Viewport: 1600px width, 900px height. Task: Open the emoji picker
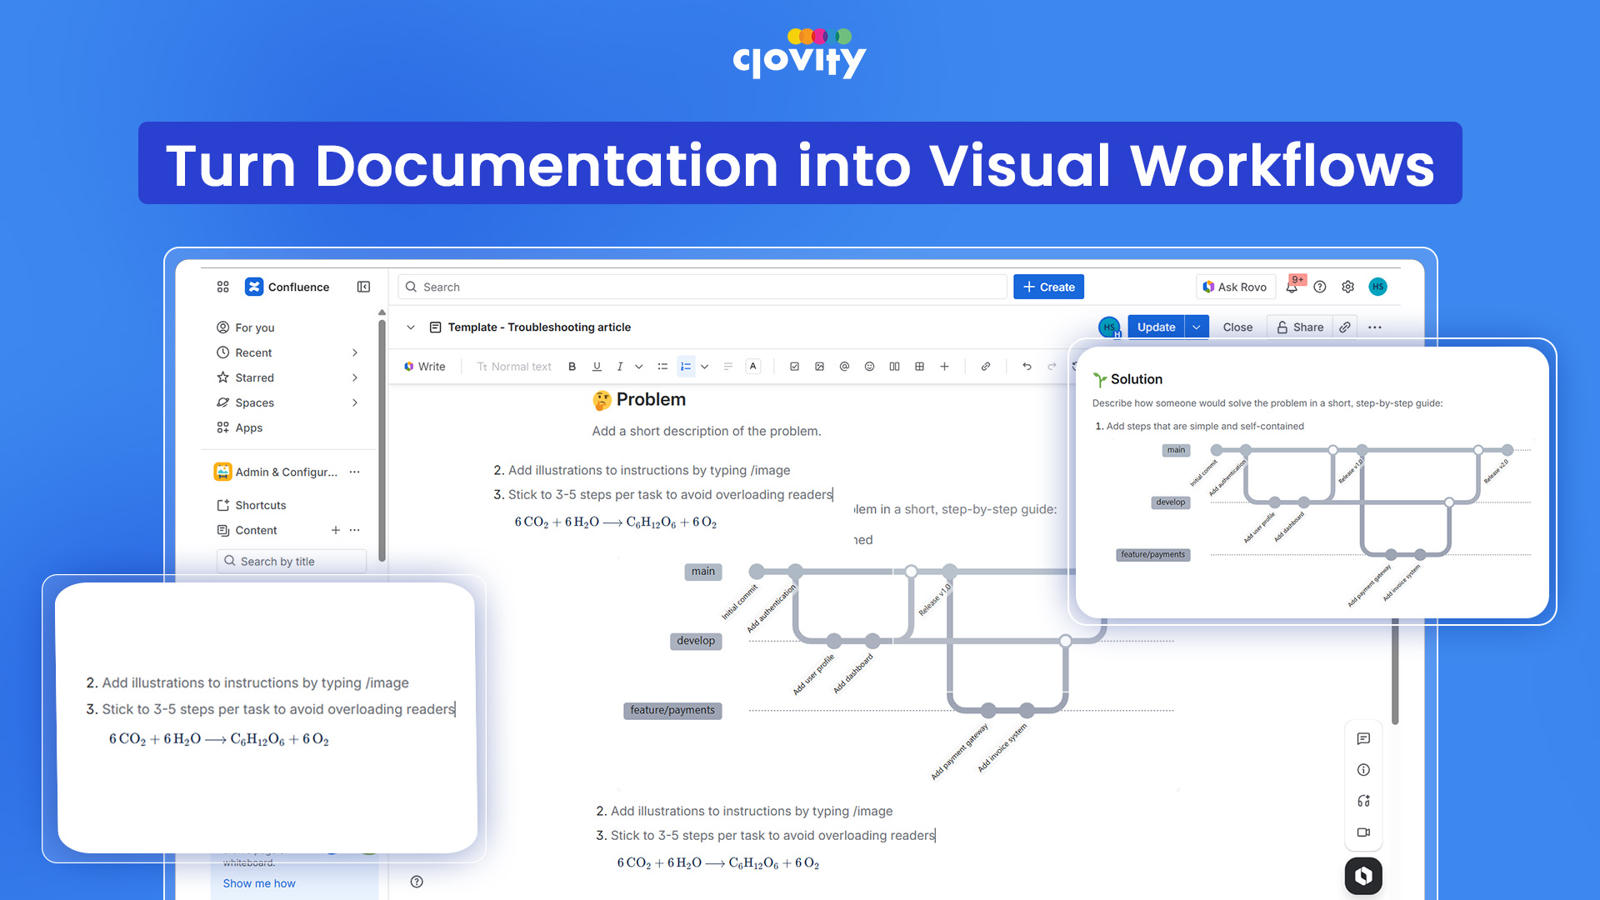click(x=869, y=367)
